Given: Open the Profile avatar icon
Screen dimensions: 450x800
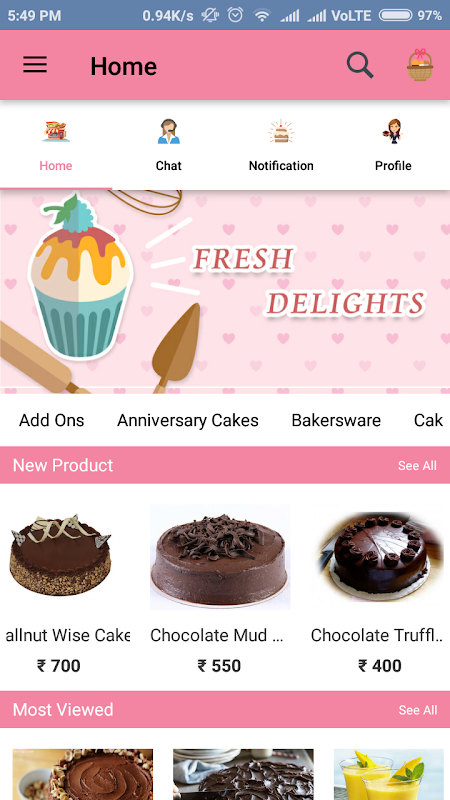Looking at the screenshot, I should point(393,131).
